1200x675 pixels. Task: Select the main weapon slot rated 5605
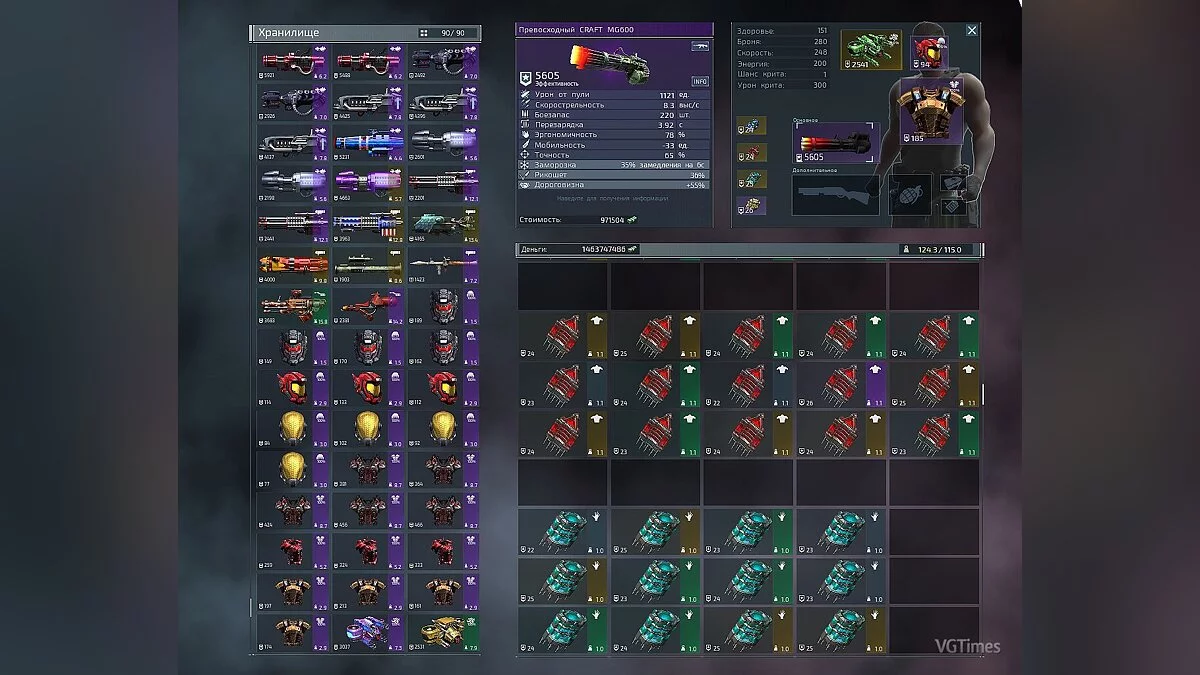pyautogui.click(x=835, y=142)
